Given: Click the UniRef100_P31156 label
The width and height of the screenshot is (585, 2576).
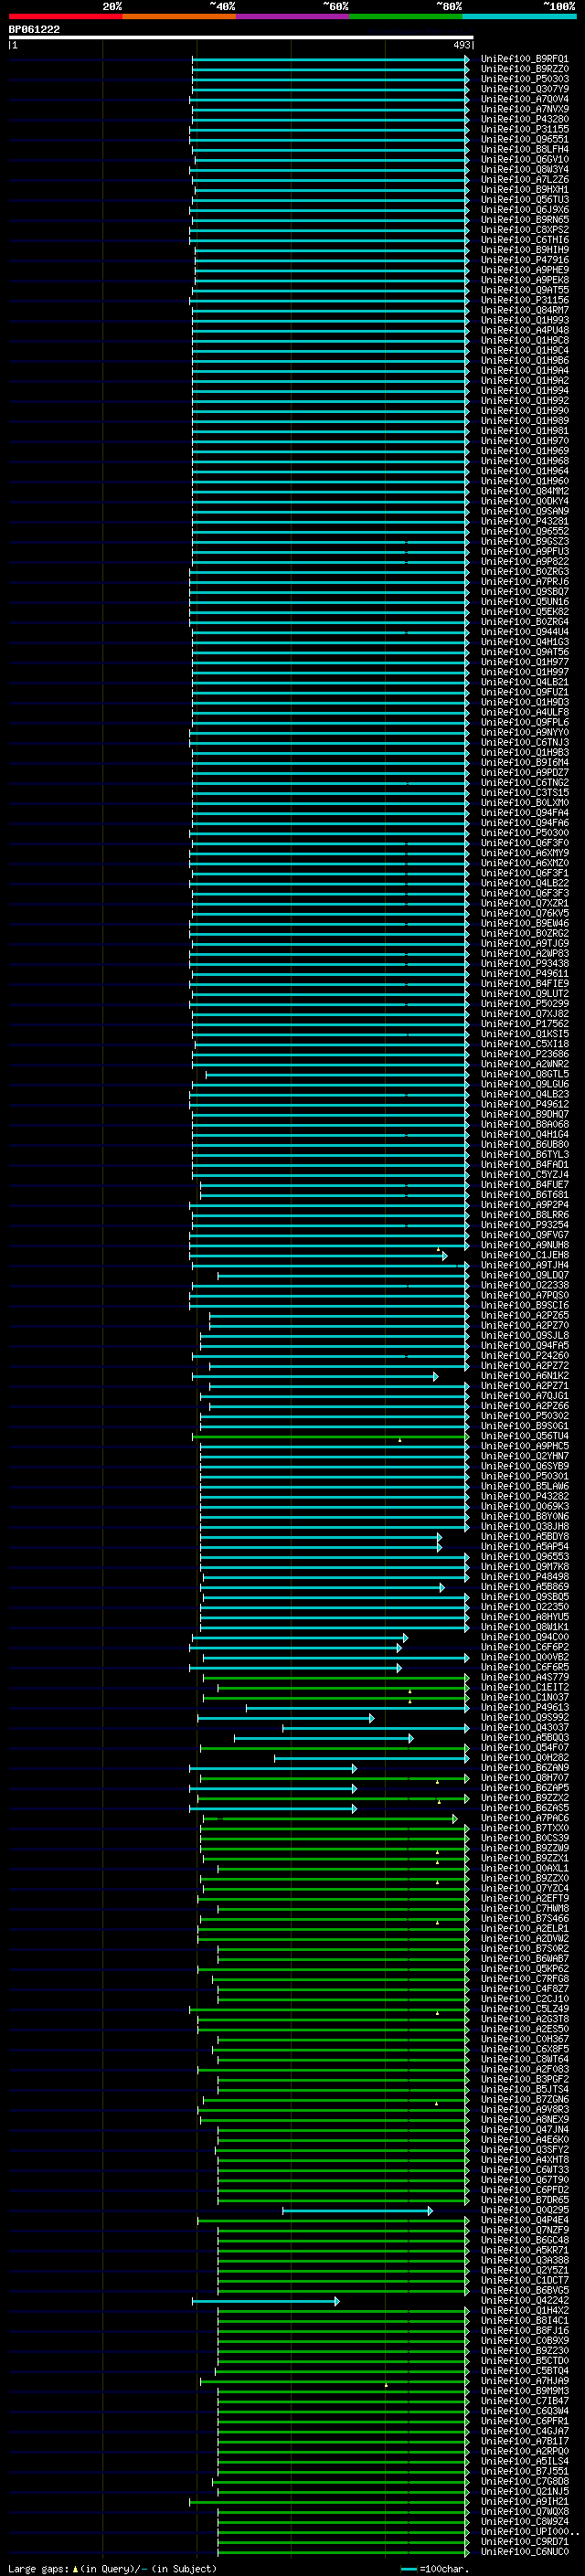Looking at the screenshot, I should coord(524,300).
